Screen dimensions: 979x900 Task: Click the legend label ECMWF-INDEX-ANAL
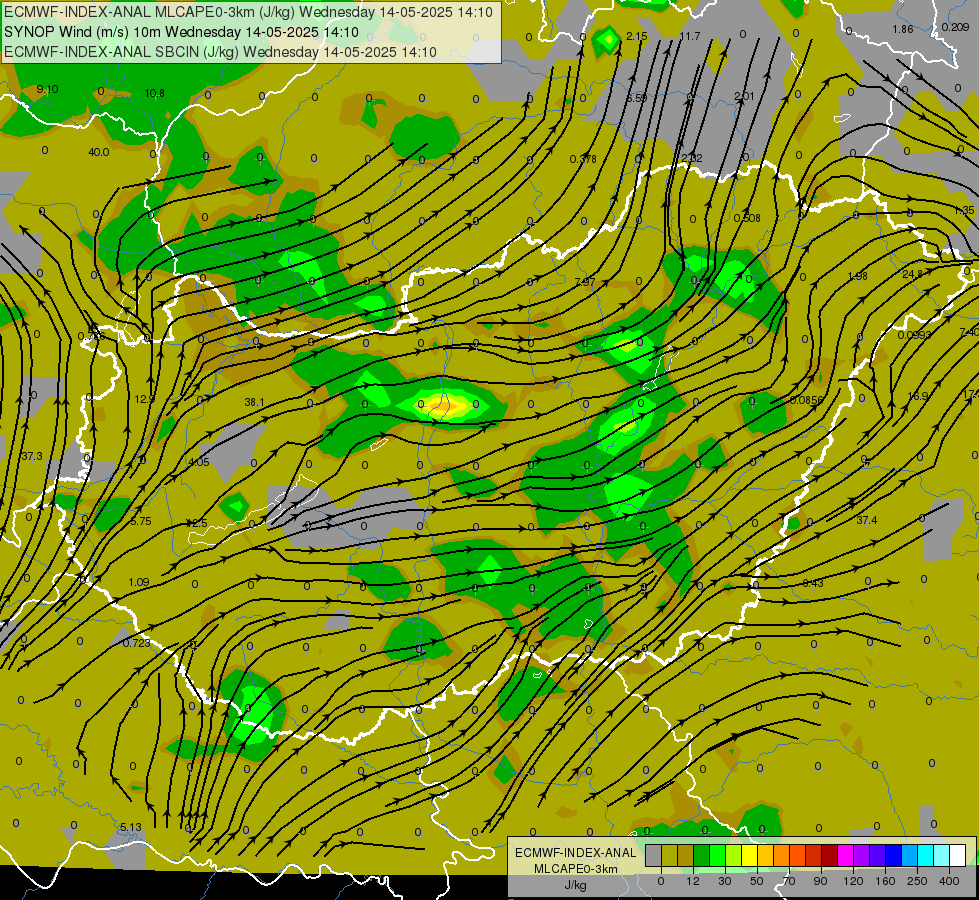(x=576, y=853)
